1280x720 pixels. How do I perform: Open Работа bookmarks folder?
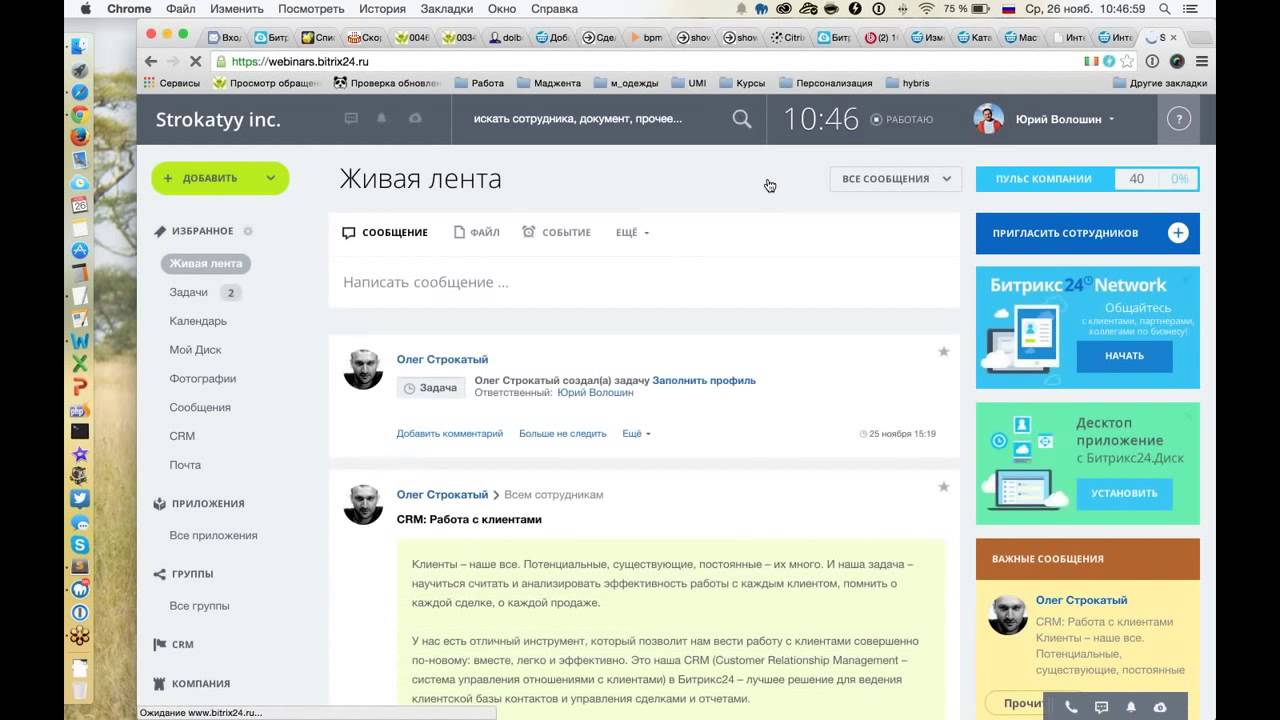[x=479, y=83]
